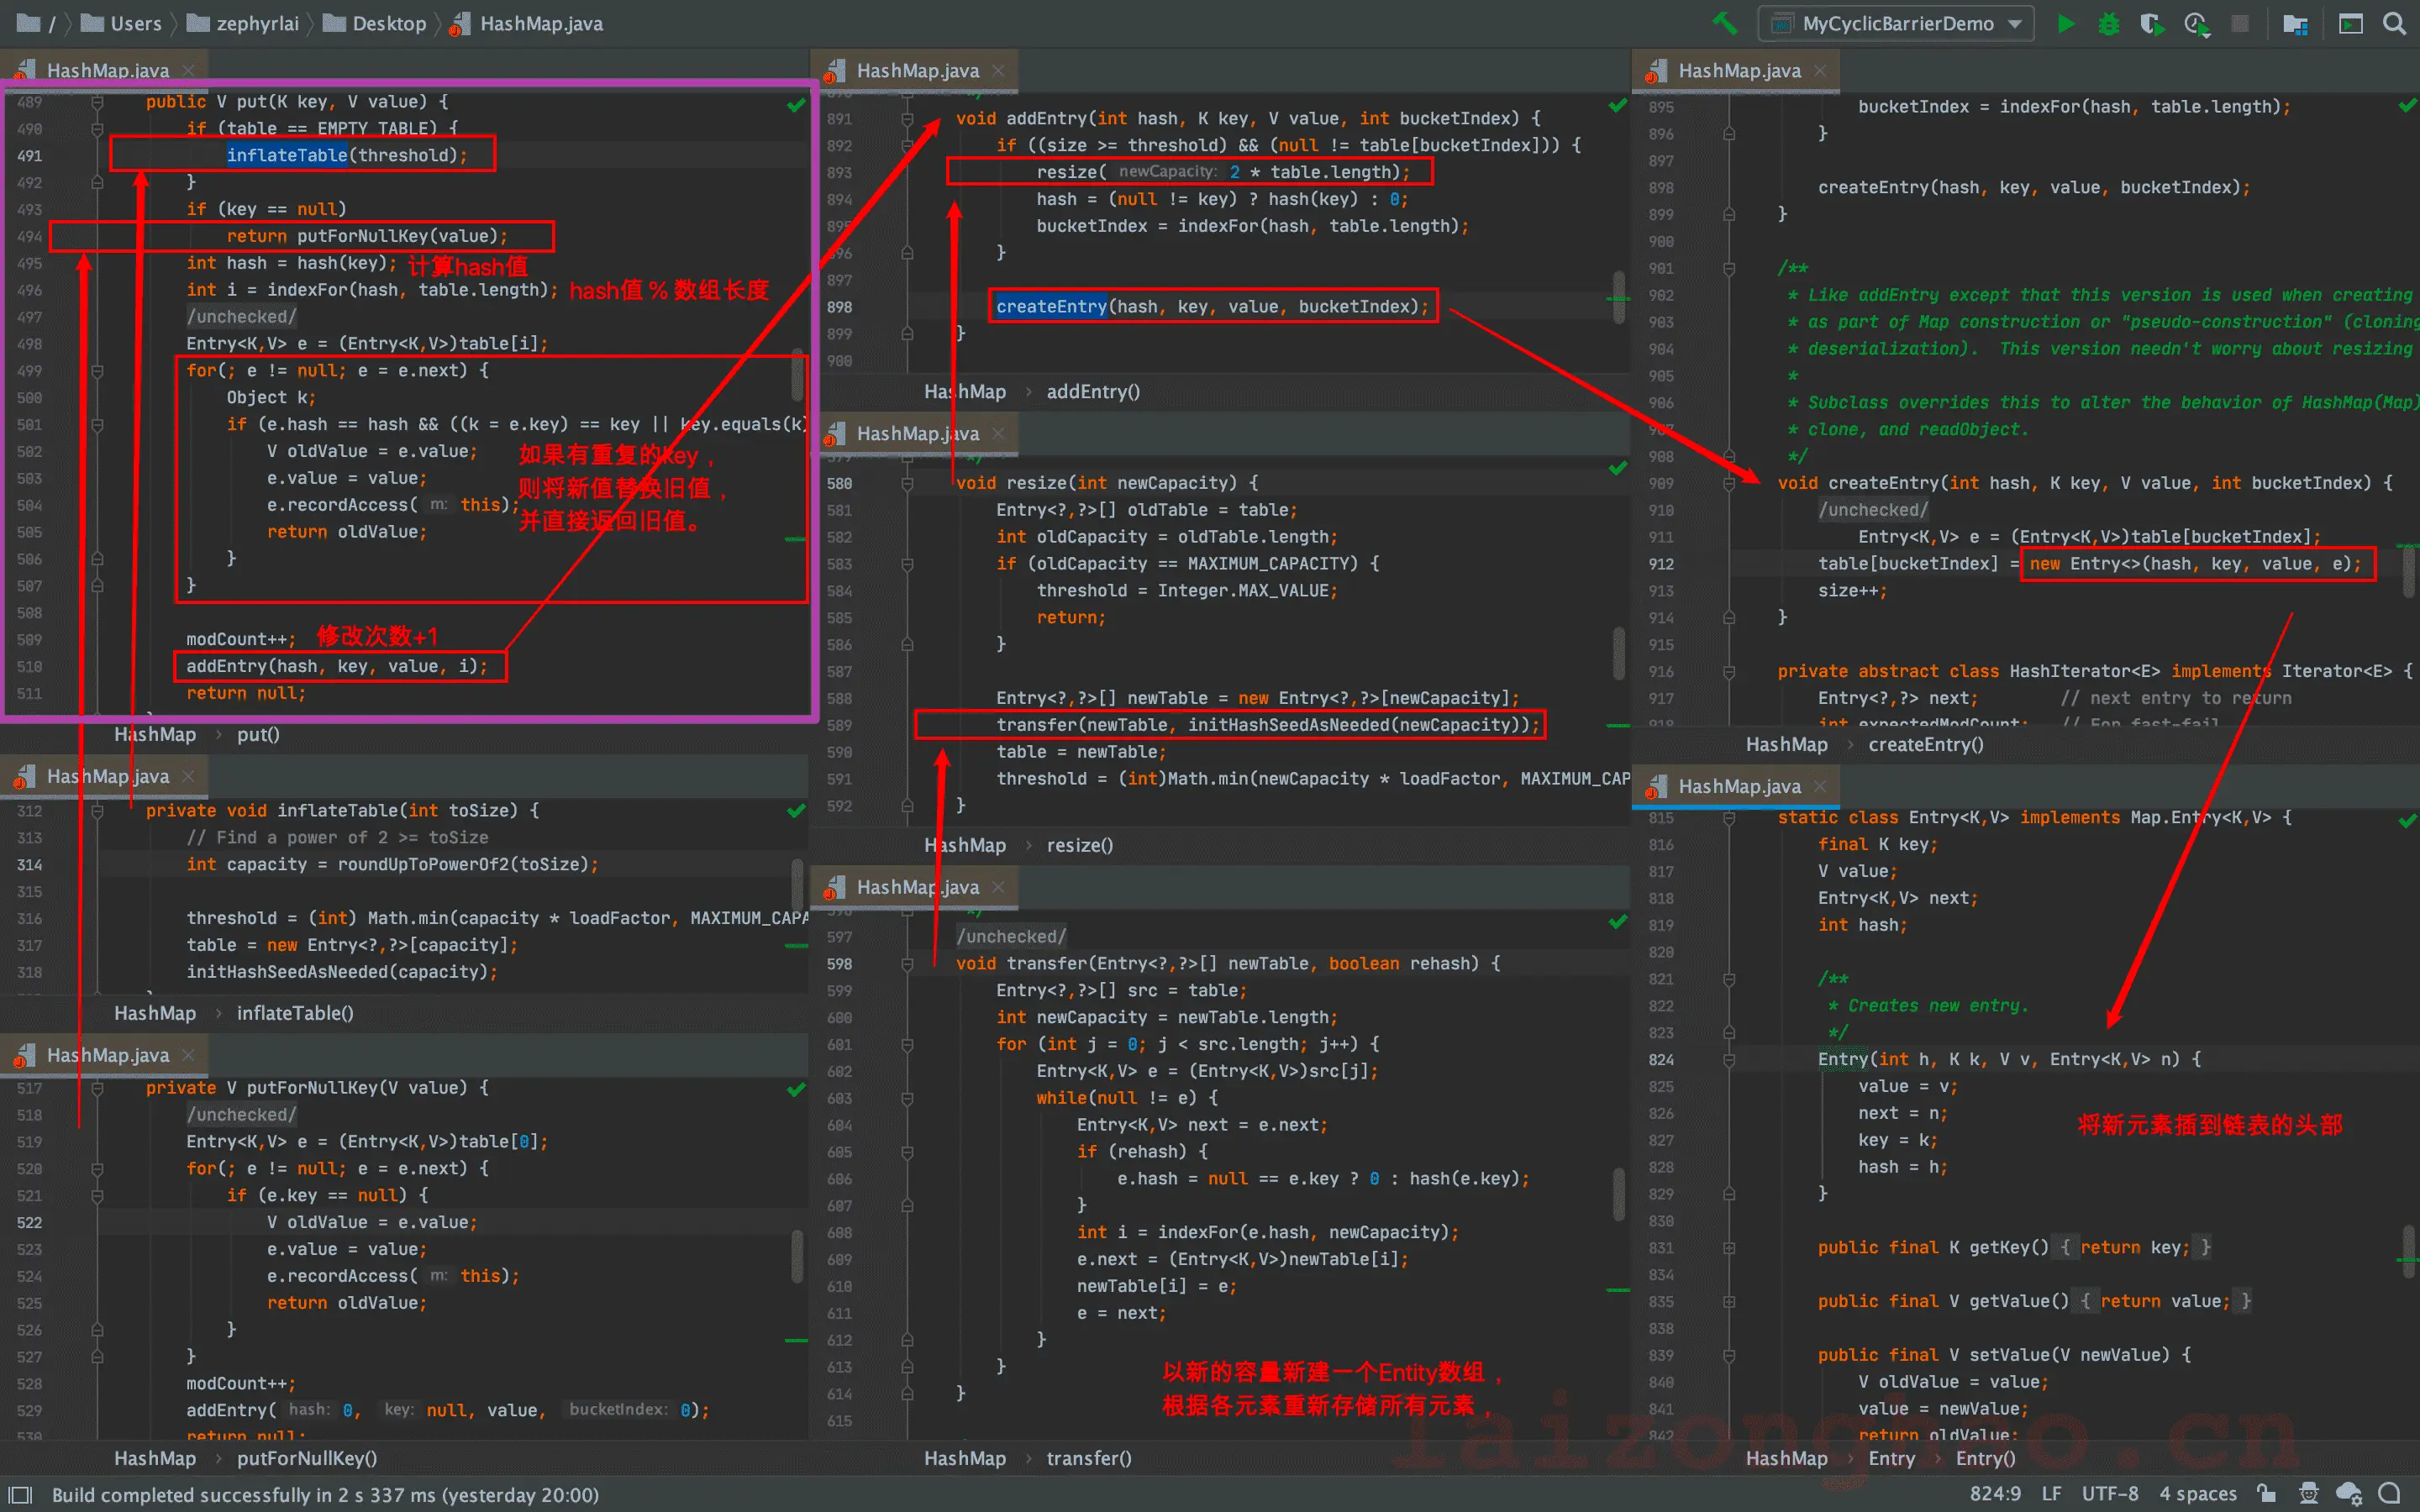Viewport: 2420px width, 1512px height.
Task: Click the green hammer Build Project icon
Action: pyautogui.click(x=1724, y=23)
